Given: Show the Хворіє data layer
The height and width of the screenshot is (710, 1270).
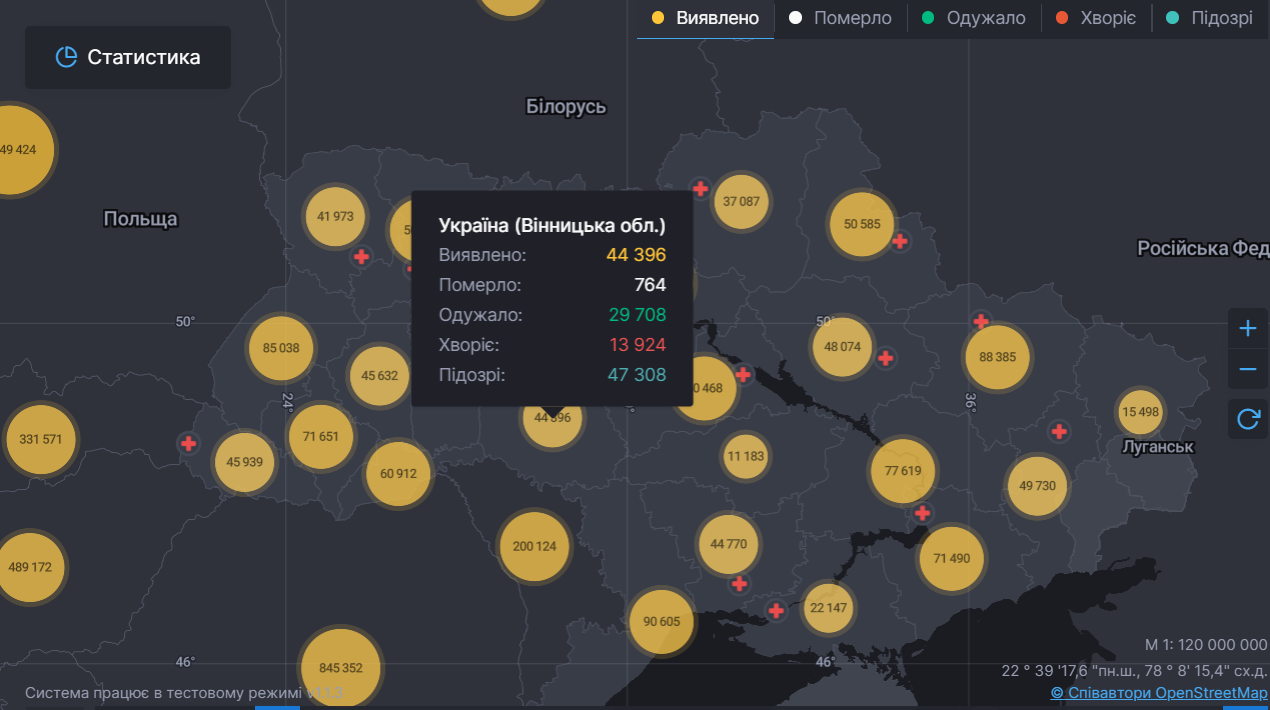Looking at the screenshot, I should (1096, 18).
